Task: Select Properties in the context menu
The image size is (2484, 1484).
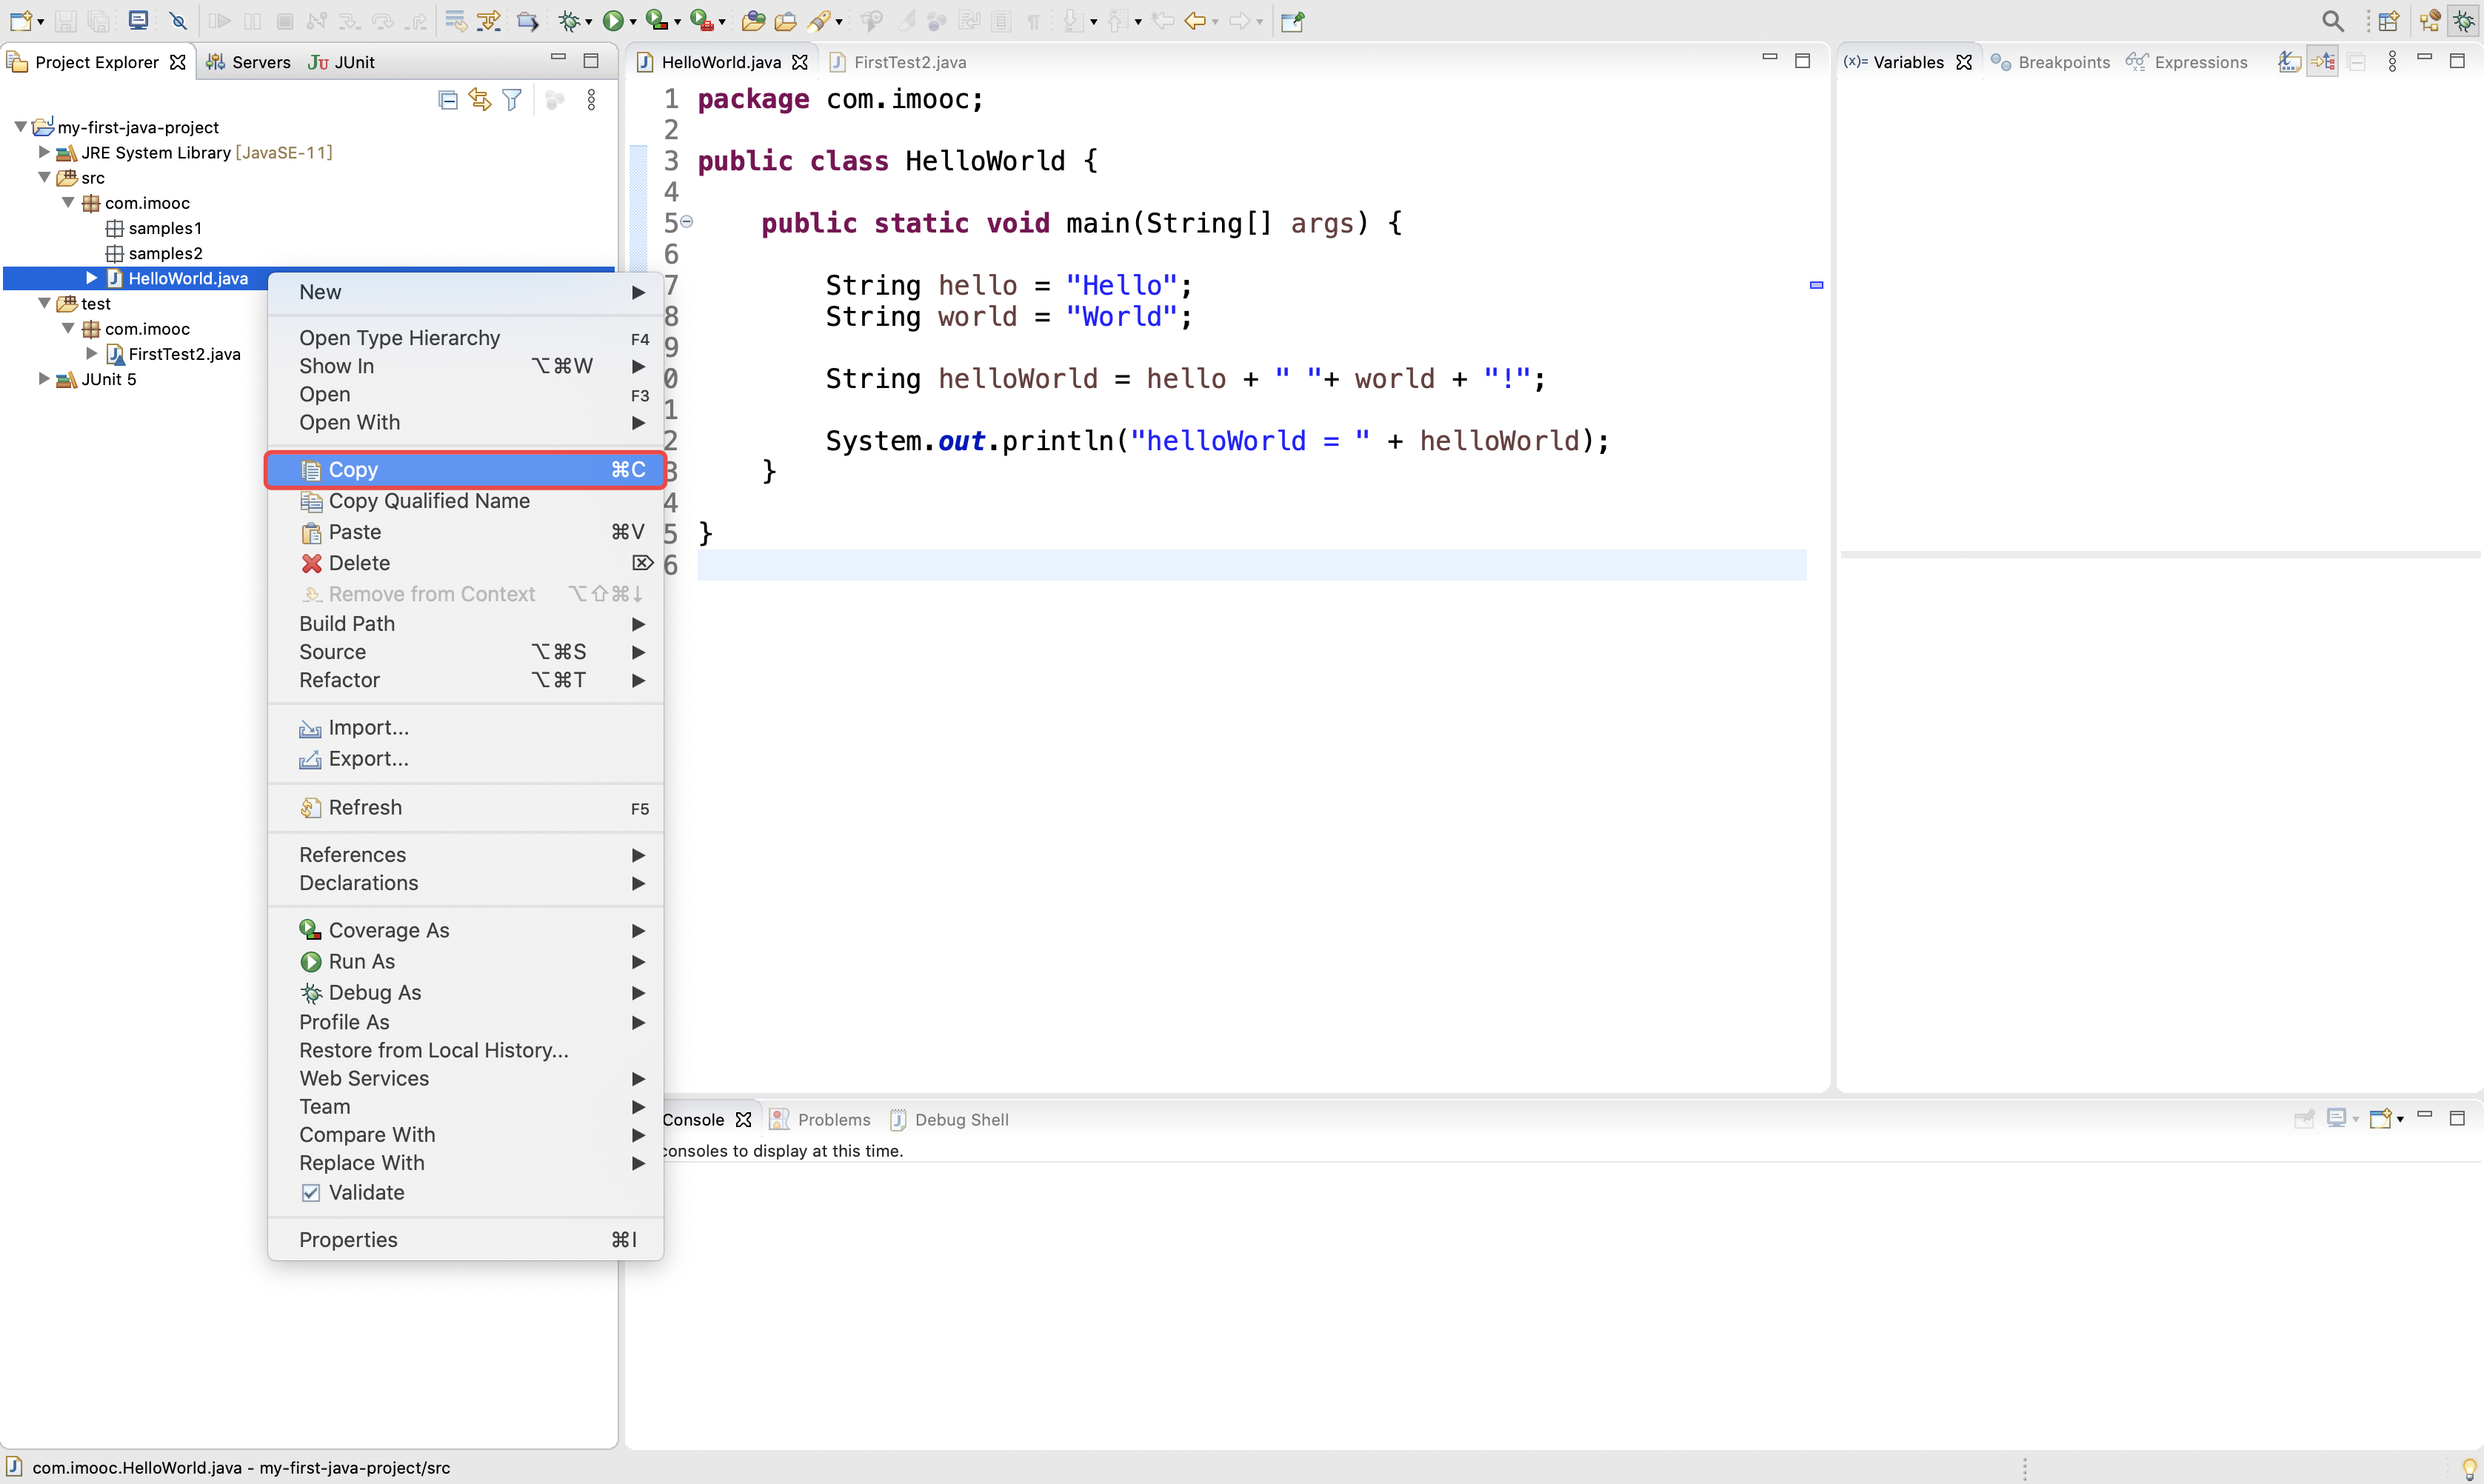Action: tap(466, 1239)
